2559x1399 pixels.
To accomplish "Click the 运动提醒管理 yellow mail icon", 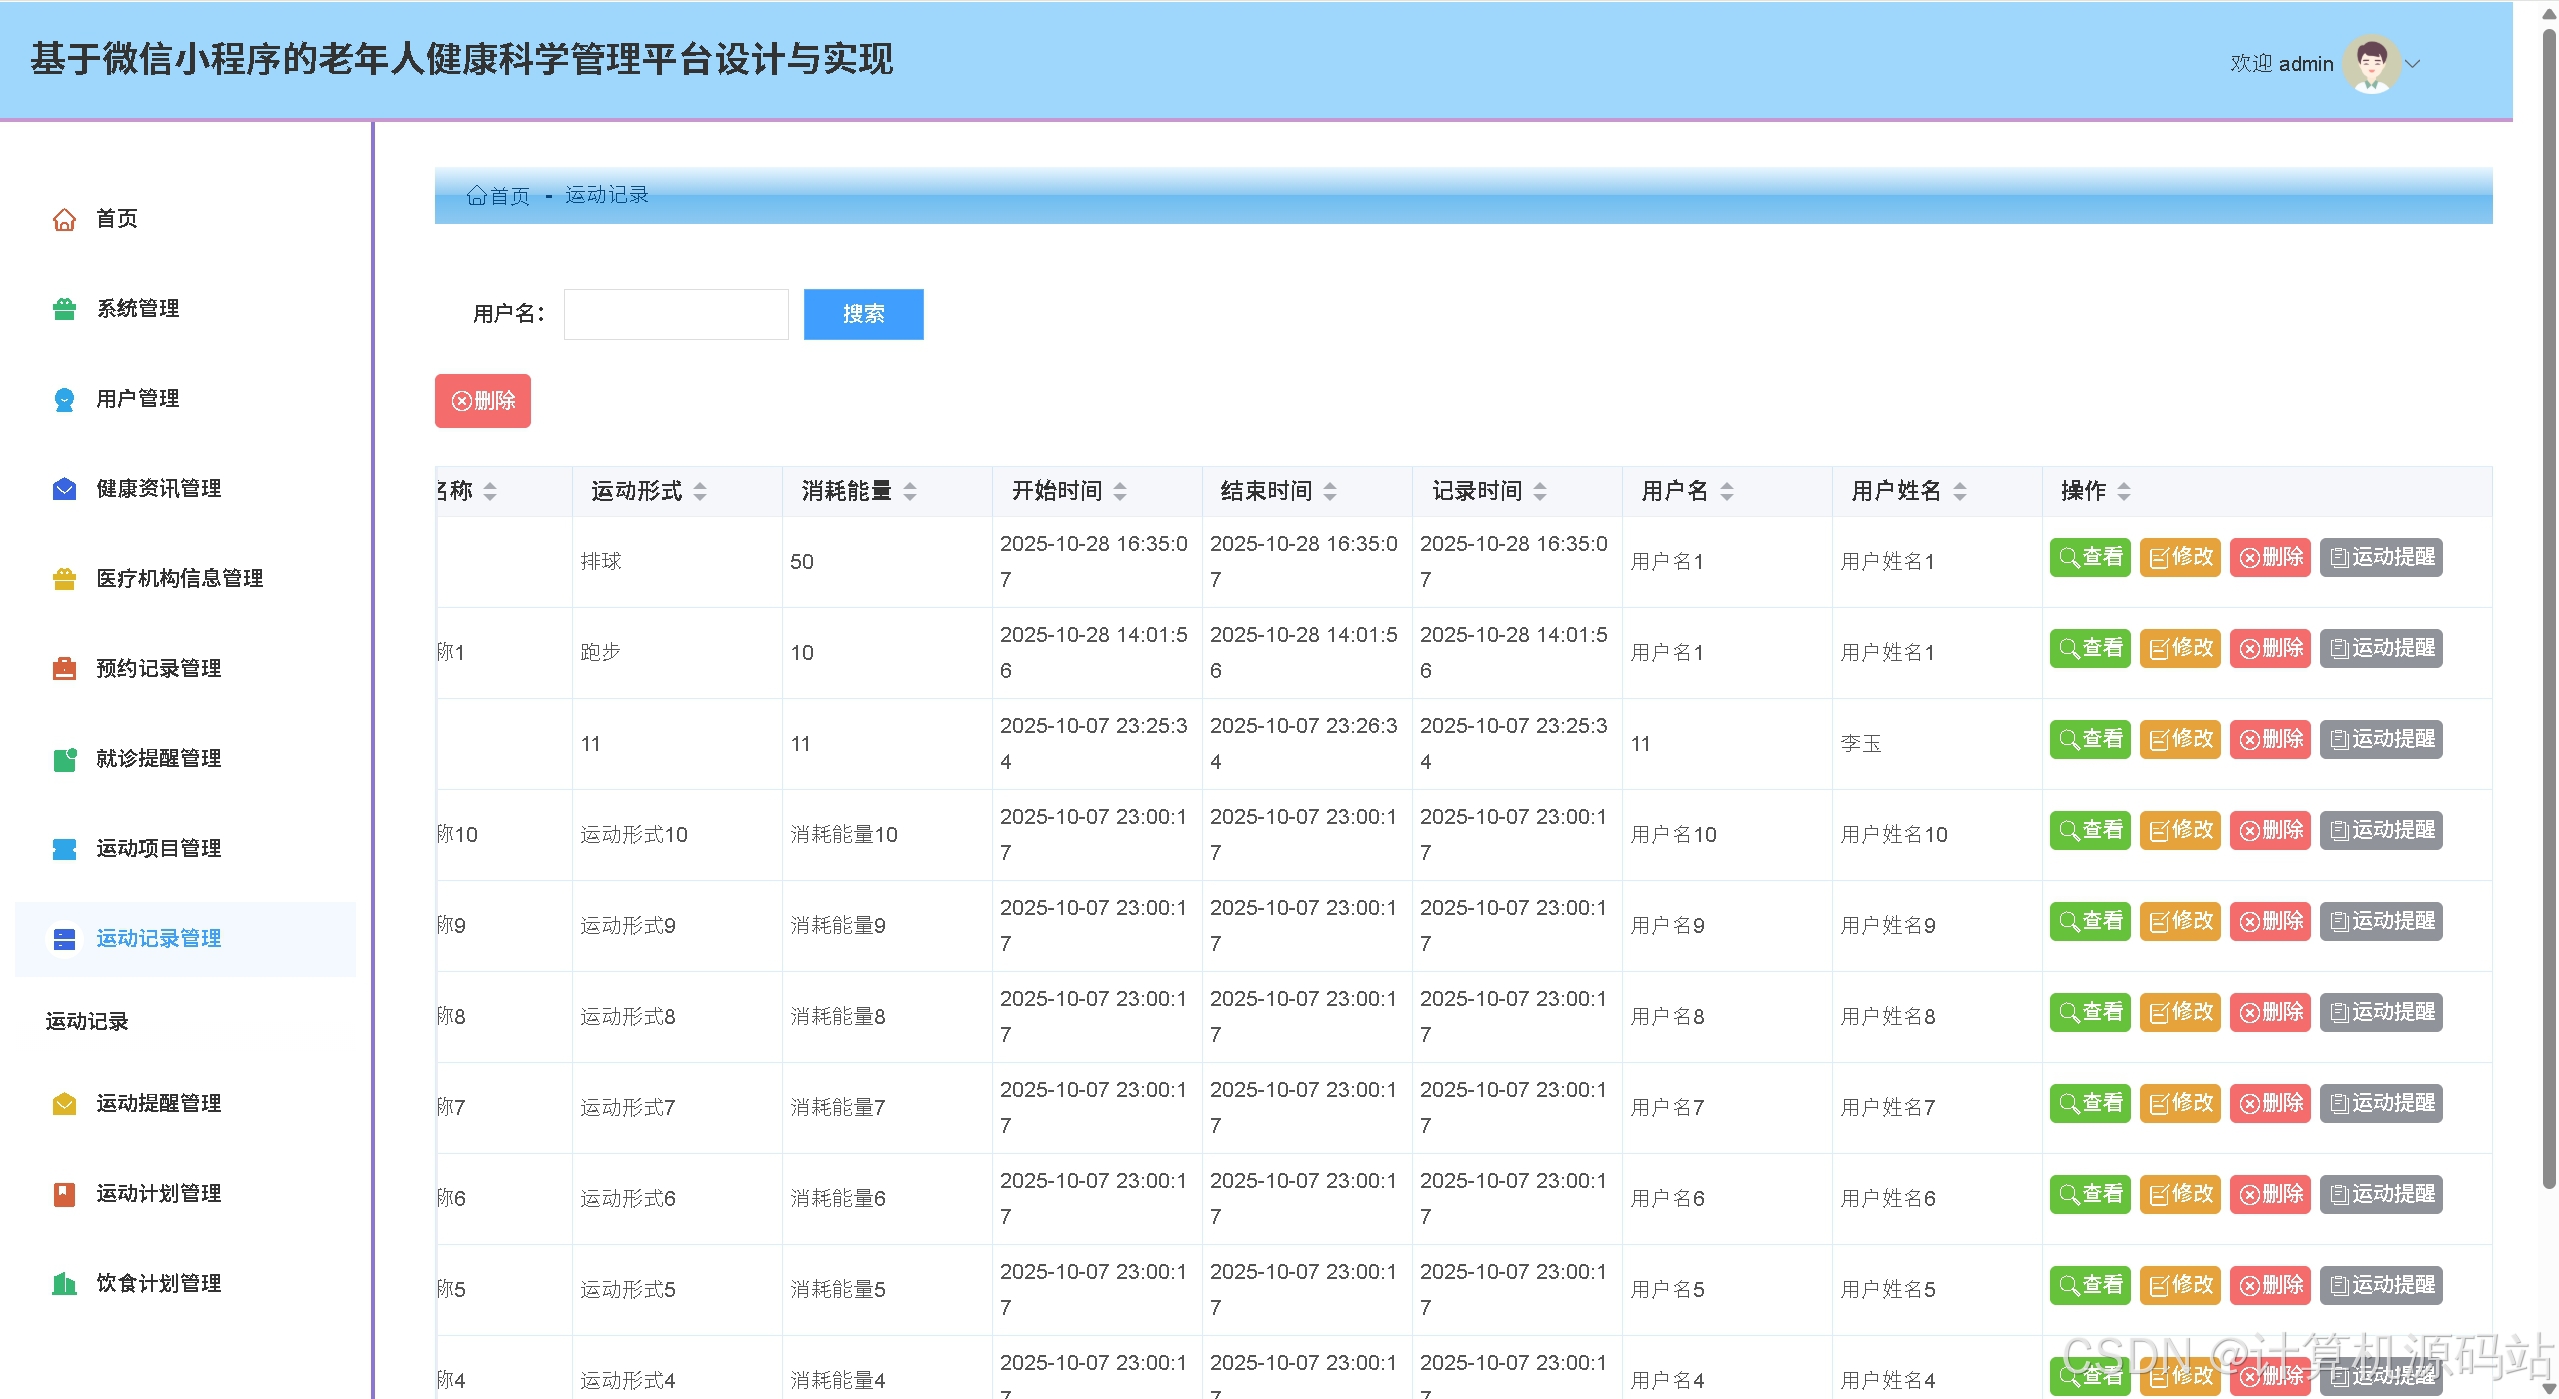I will (64, 1104).
